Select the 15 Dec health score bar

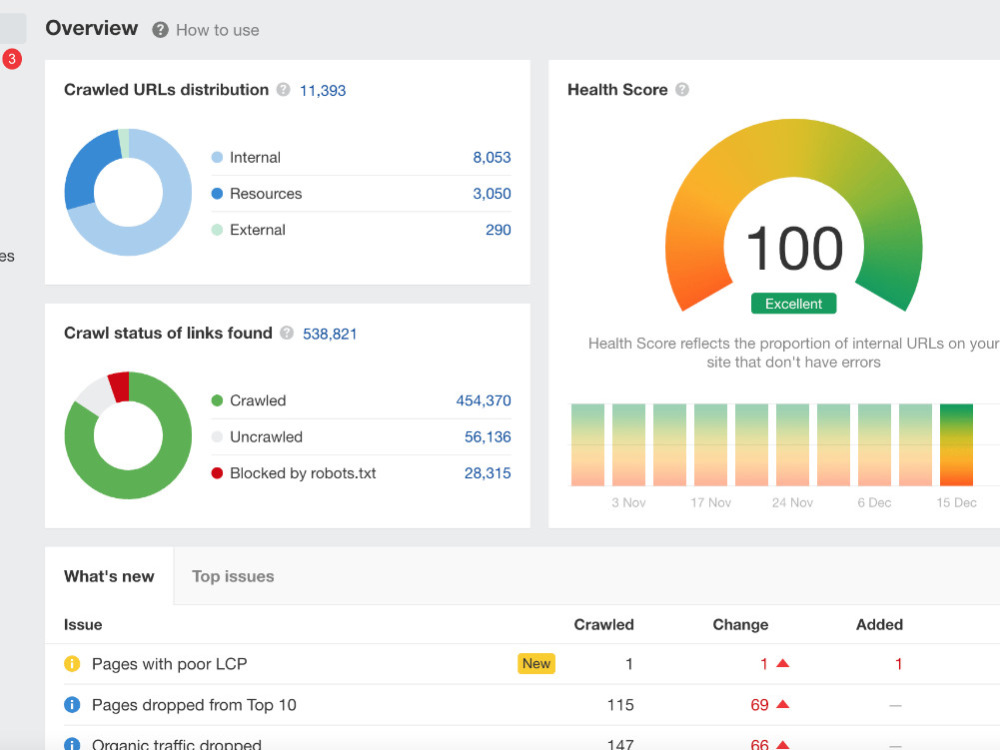click(956, 445)
